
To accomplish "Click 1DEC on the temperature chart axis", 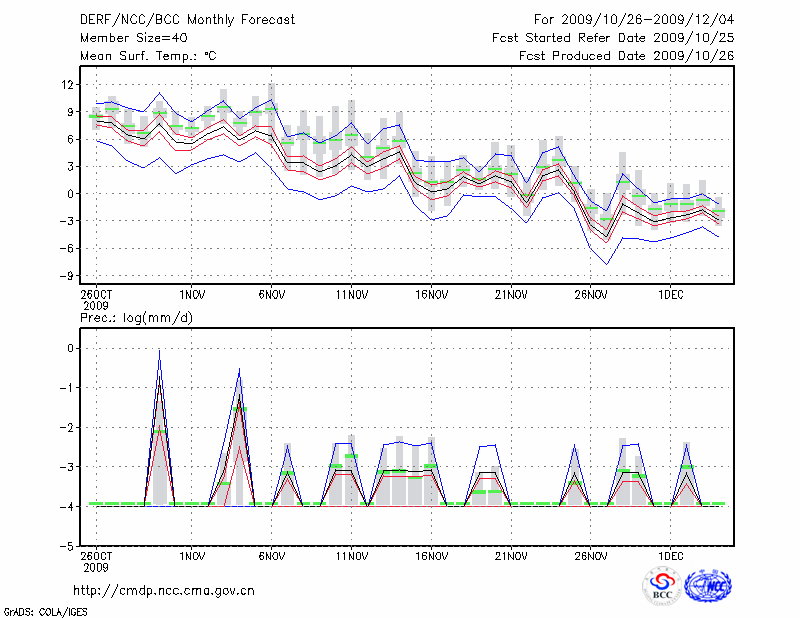I will pyautogui.click(x=671, y=295).
